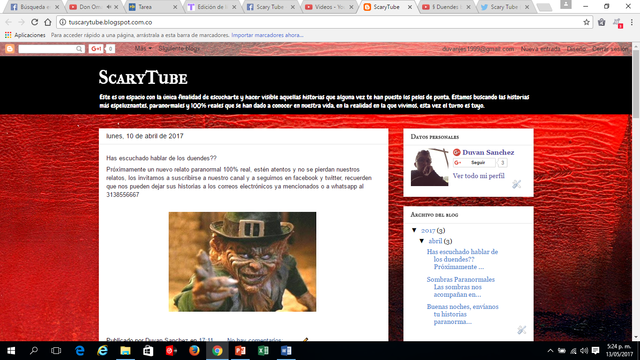Open the 'Buenas noches, envíanos' archive post
The height and width of the screenshot is (360, 640).
tap(462, 314)
